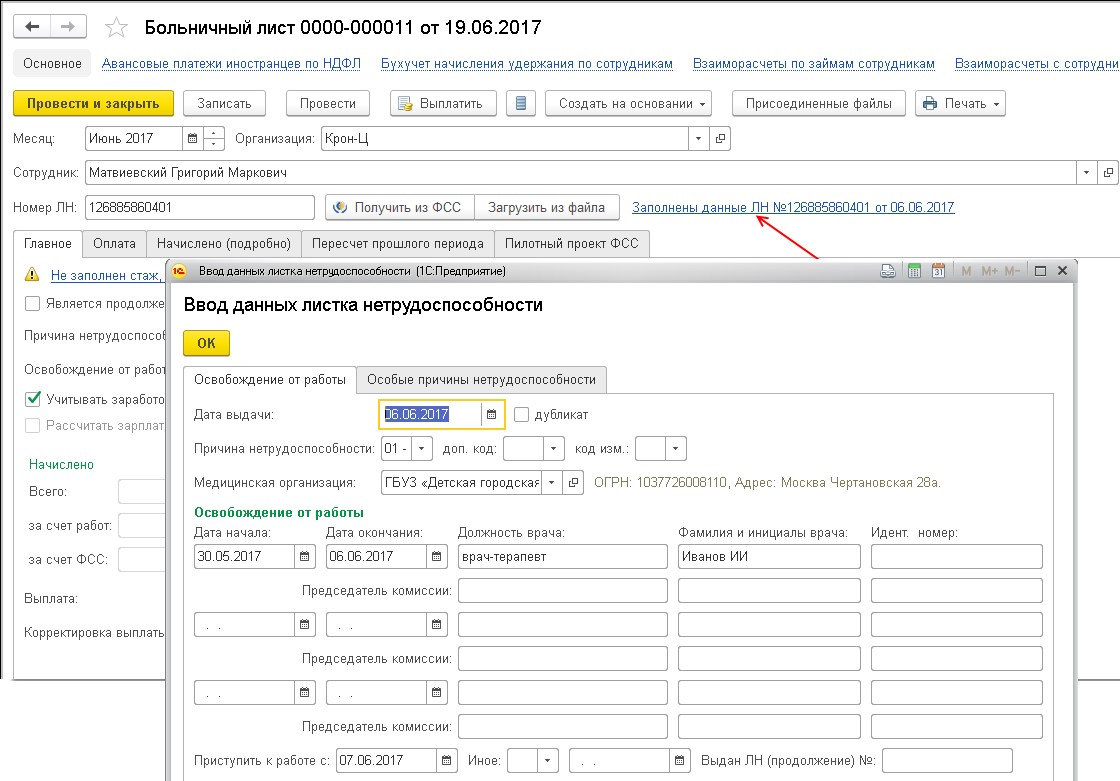Toggle the Является продолжением checkbox
Image resolution: width=1120 pixels, height=781 pixels.
[x=33, y=304]
